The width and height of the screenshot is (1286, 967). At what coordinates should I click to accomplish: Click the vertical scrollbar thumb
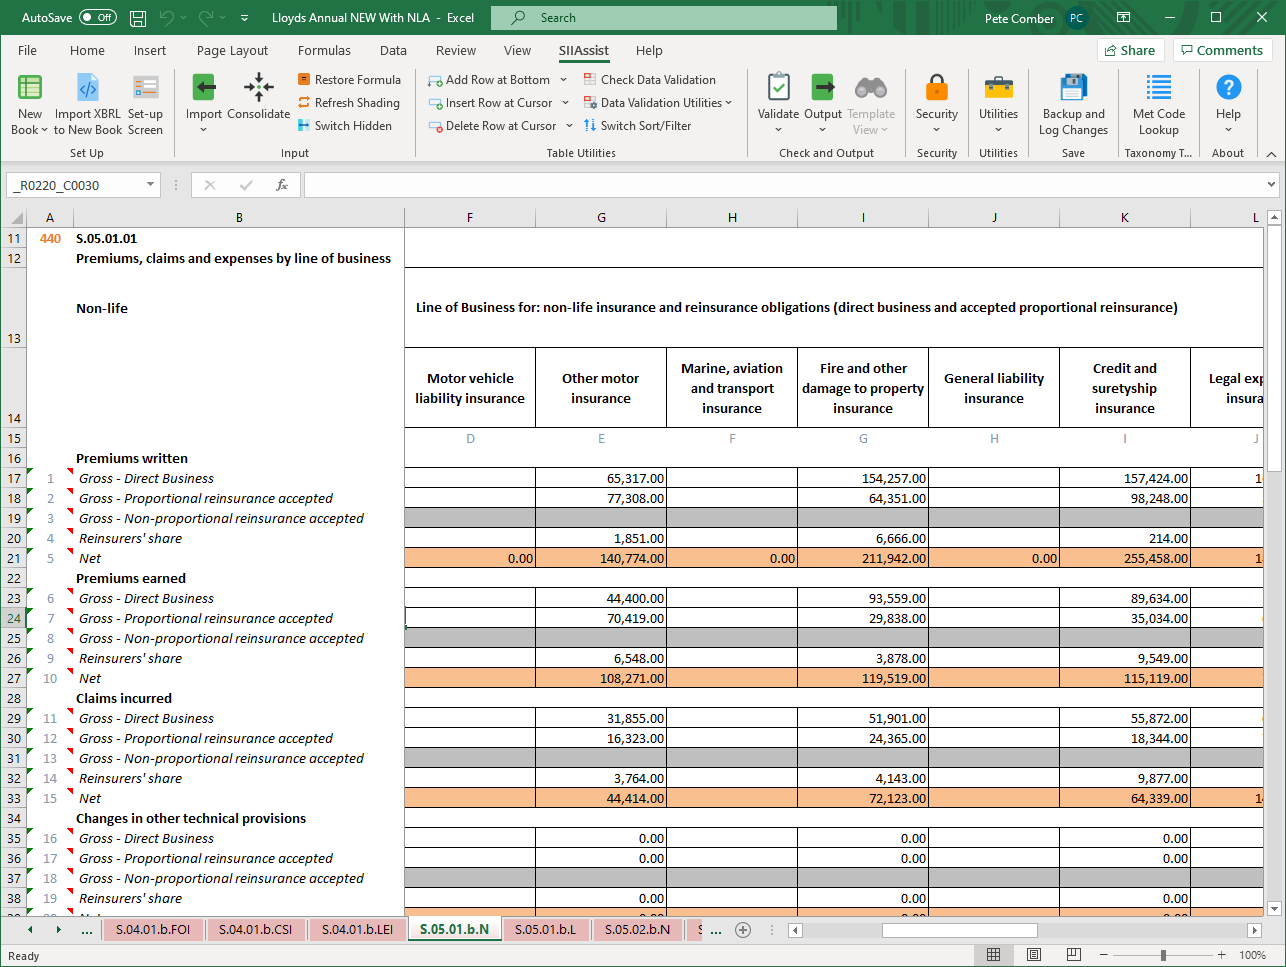(1274, 349)
